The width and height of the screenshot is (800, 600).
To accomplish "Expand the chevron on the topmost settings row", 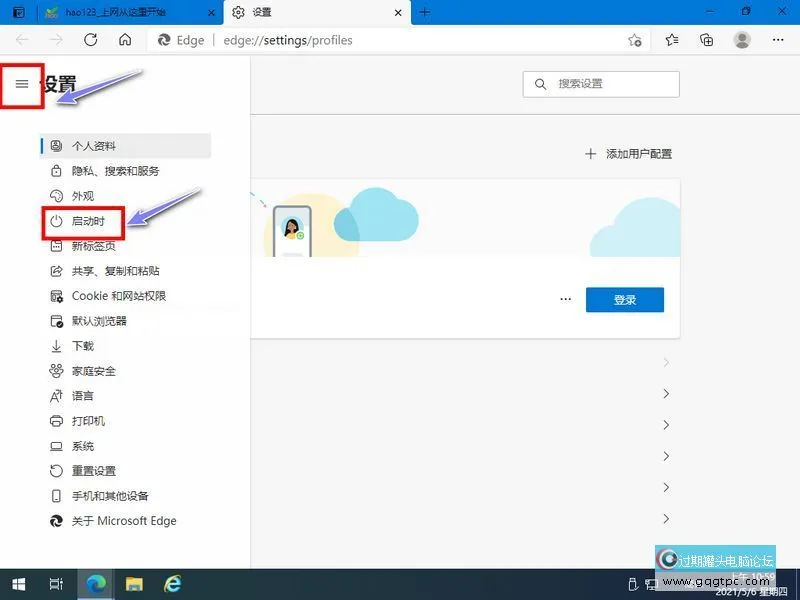I will (666, 362).
